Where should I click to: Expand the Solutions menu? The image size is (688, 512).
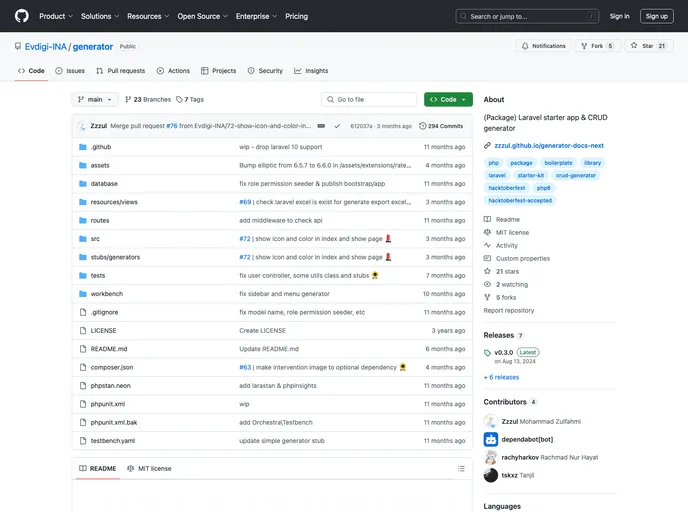tap(100, 16)
